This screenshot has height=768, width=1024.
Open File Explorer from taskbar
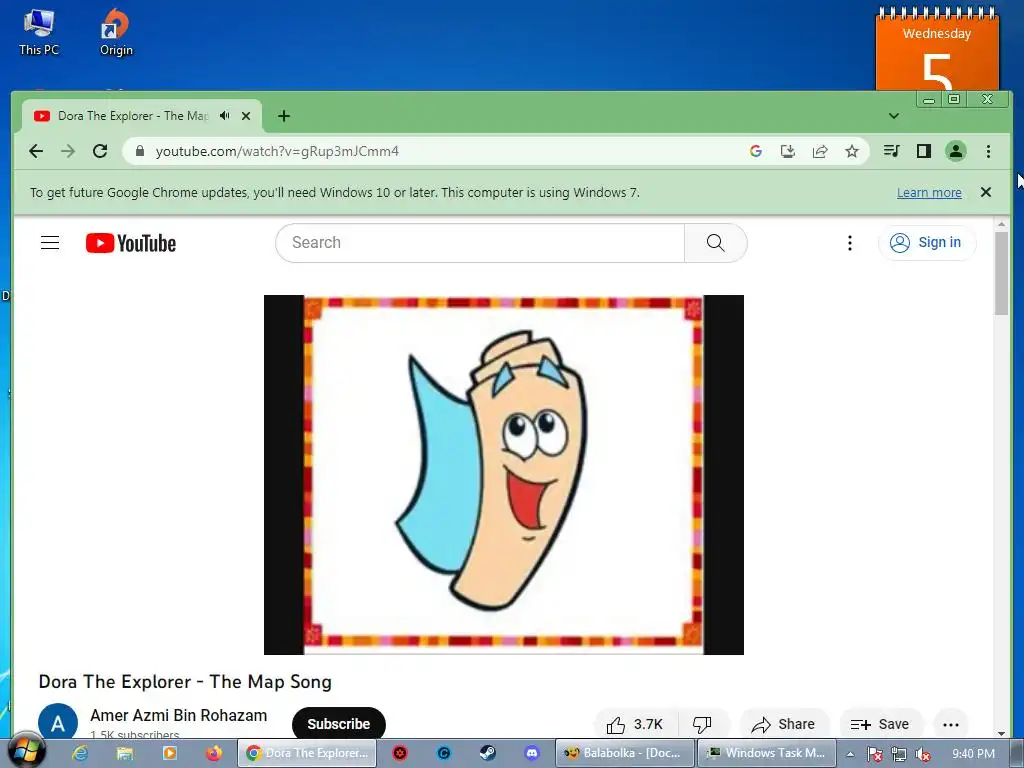(x=124, y=753)
